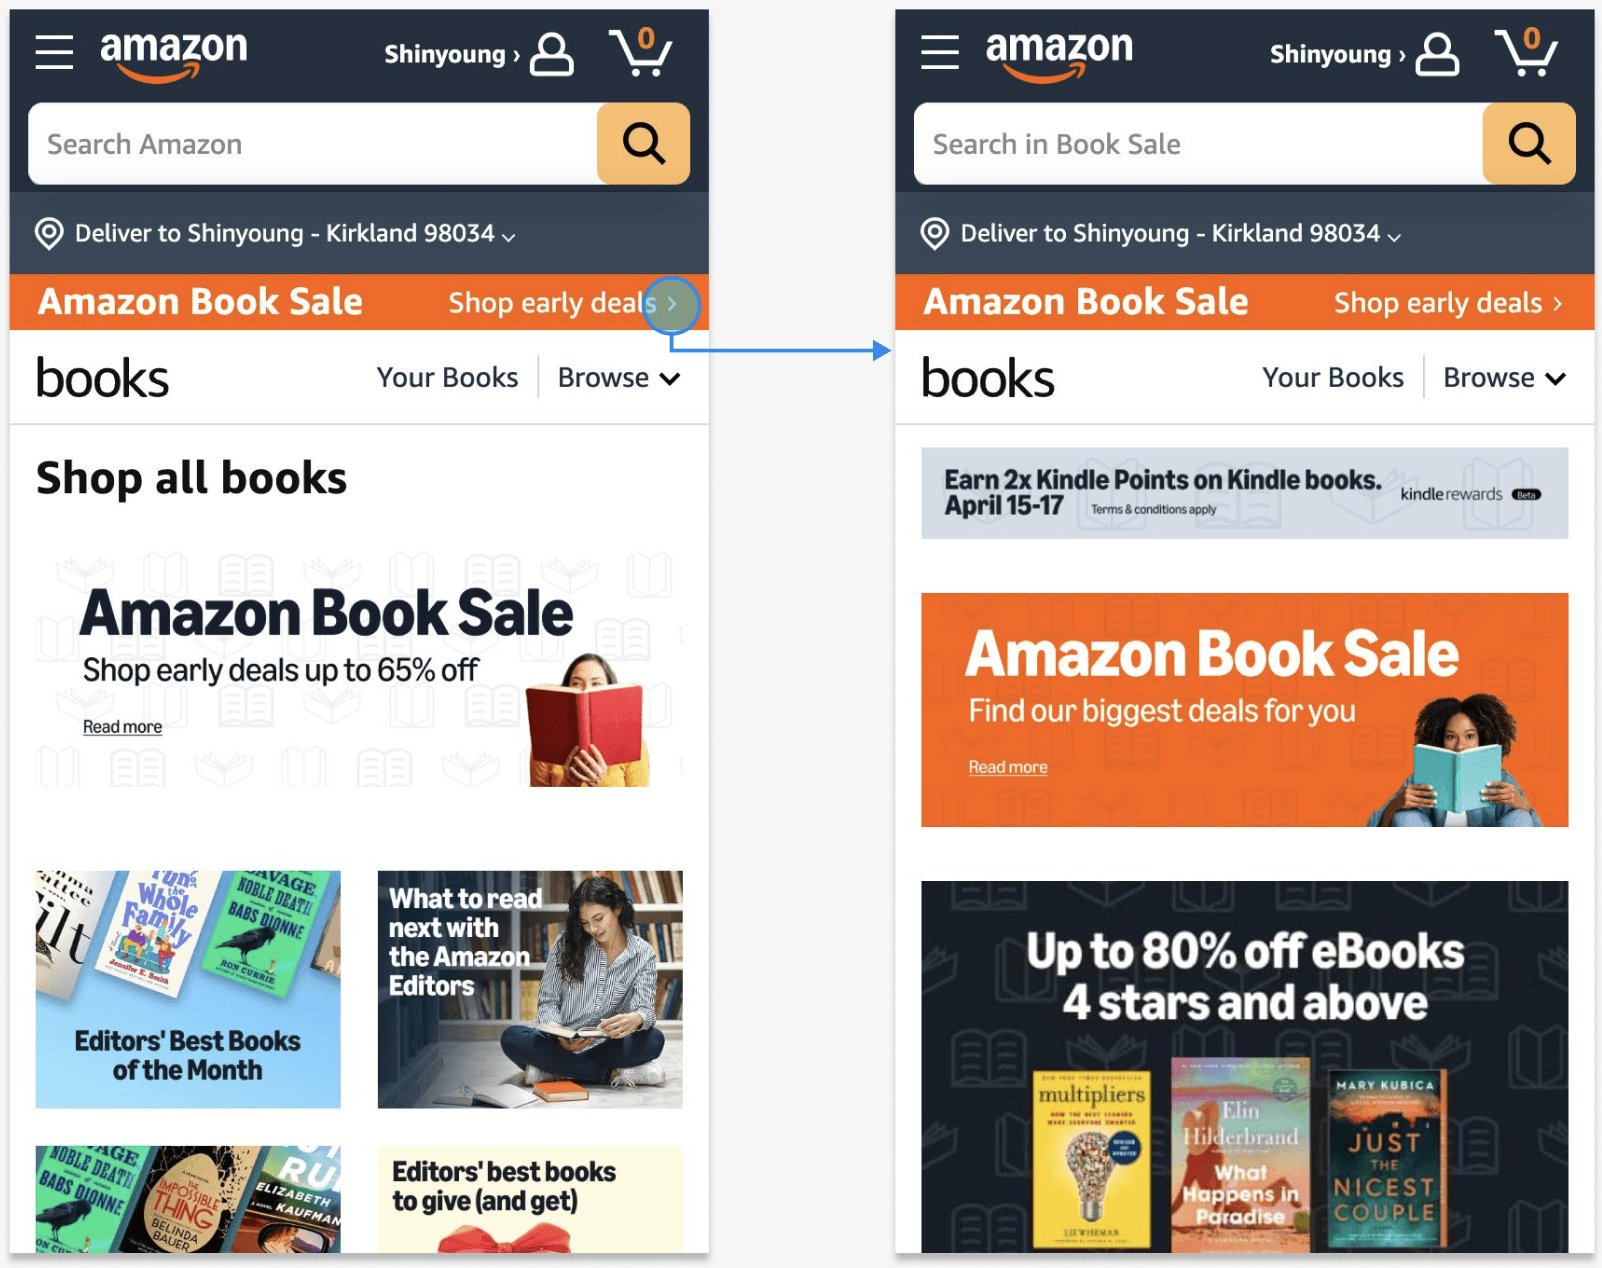Click the search button next to Search in Book Sale

tap(1529, 143)
